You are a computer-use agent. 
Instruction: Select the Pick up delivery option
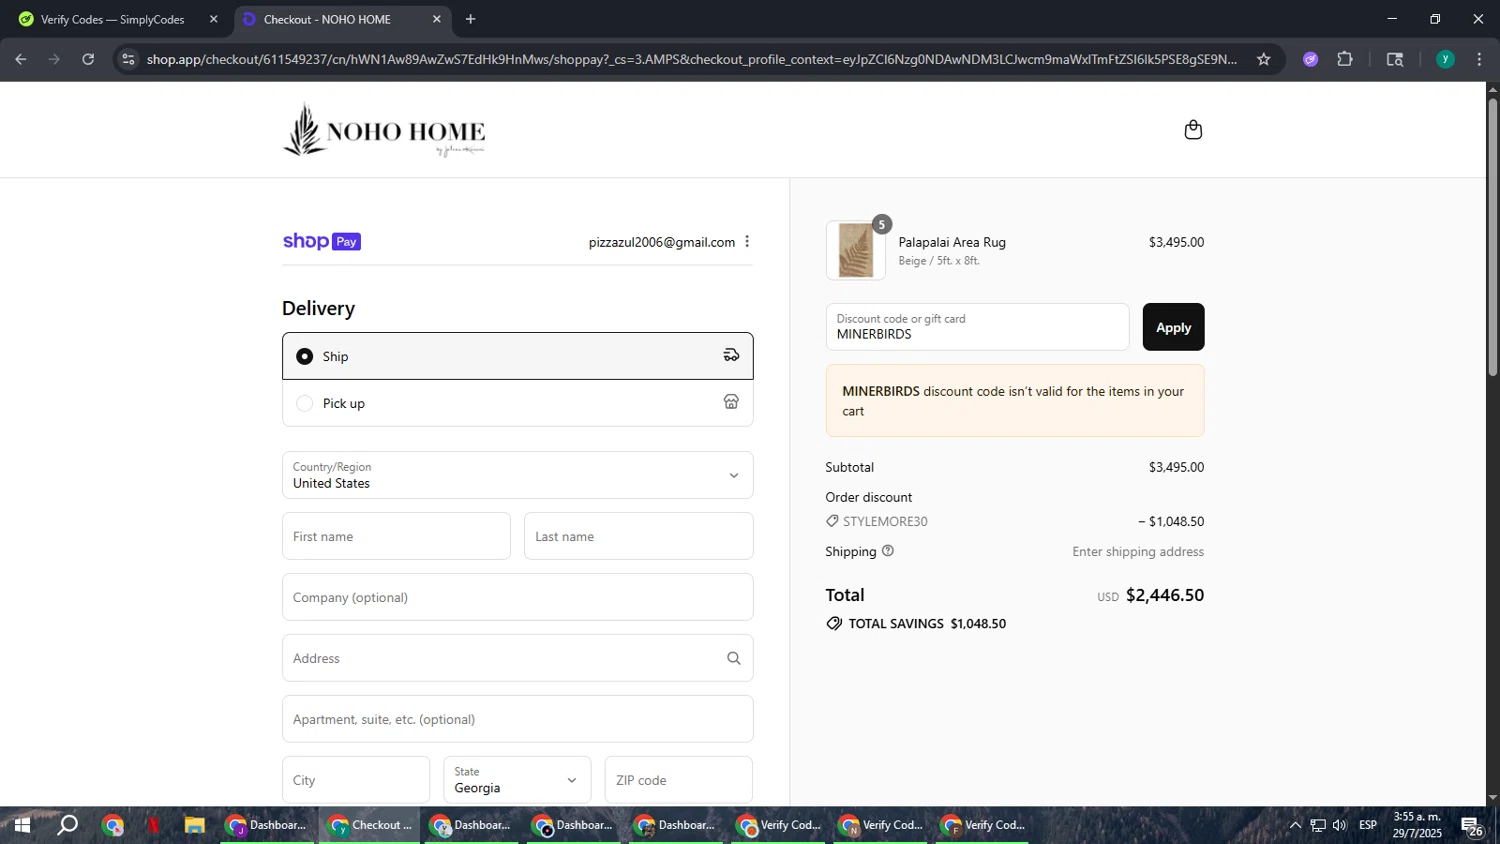pyautogui.click(x=518, y=403)
